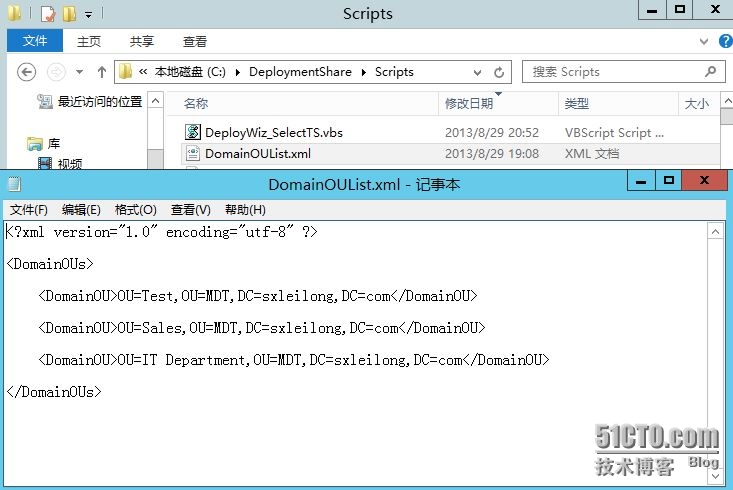Select DeploymentShare in address path
Screen dimensions: 733x490
(300, 72)
